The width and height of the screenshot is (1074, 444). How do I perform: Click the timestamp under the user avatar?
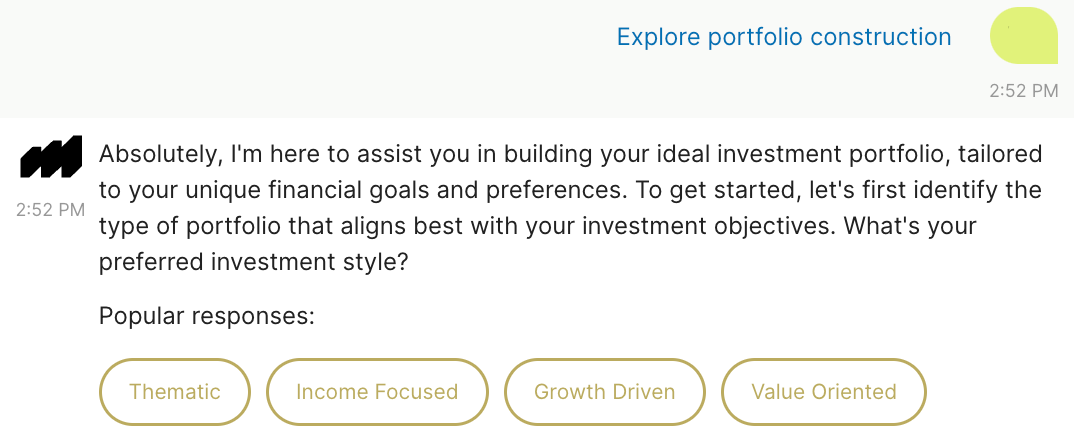1023,91
